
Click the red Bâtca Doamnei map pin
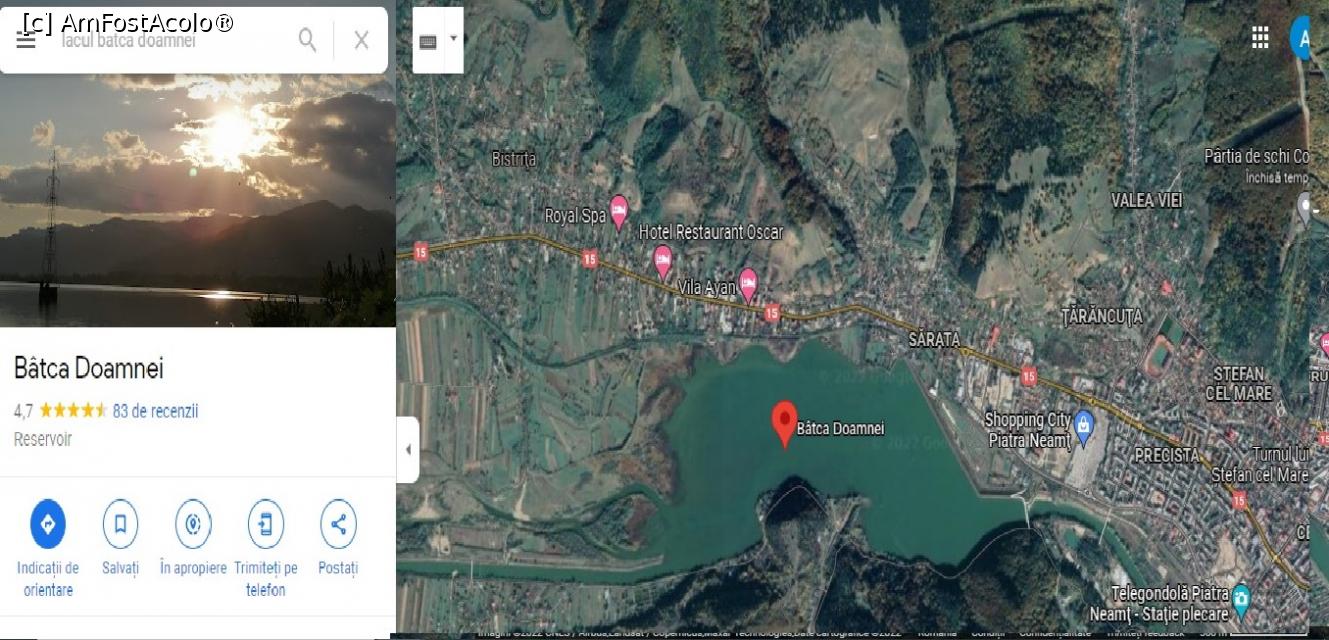785,422
